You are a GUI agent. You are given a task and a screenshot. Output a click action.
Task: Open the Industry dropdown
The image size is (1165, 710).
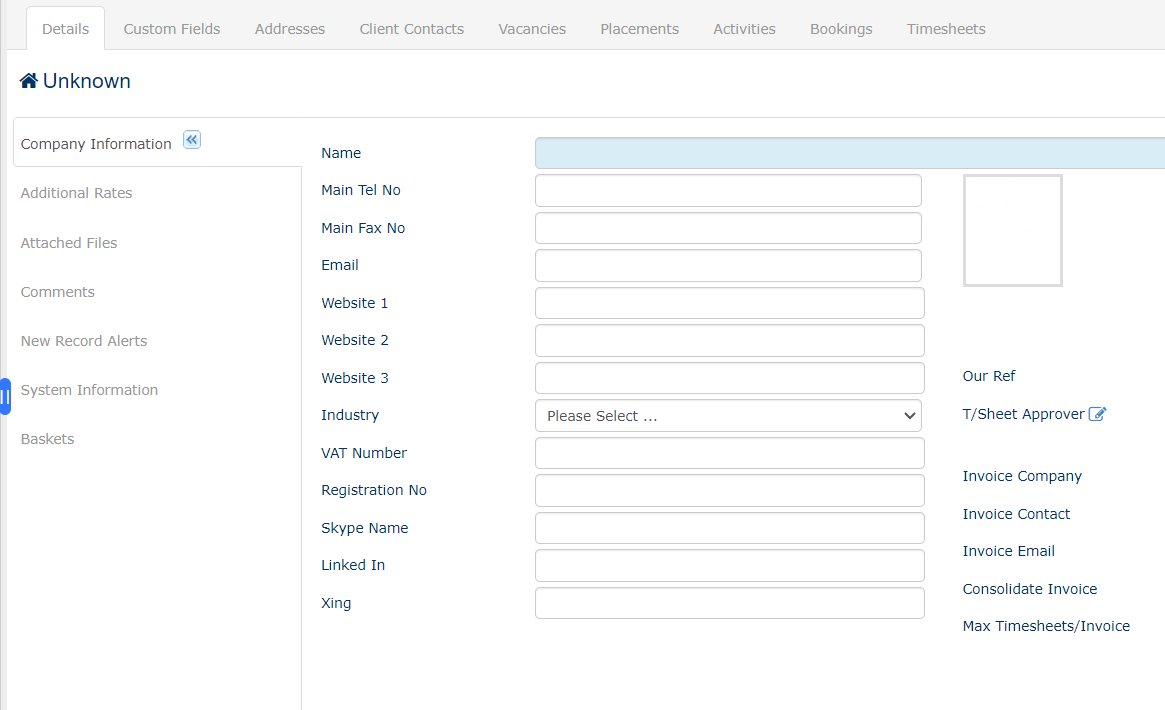pyautogui.click(x=728, y=416)
